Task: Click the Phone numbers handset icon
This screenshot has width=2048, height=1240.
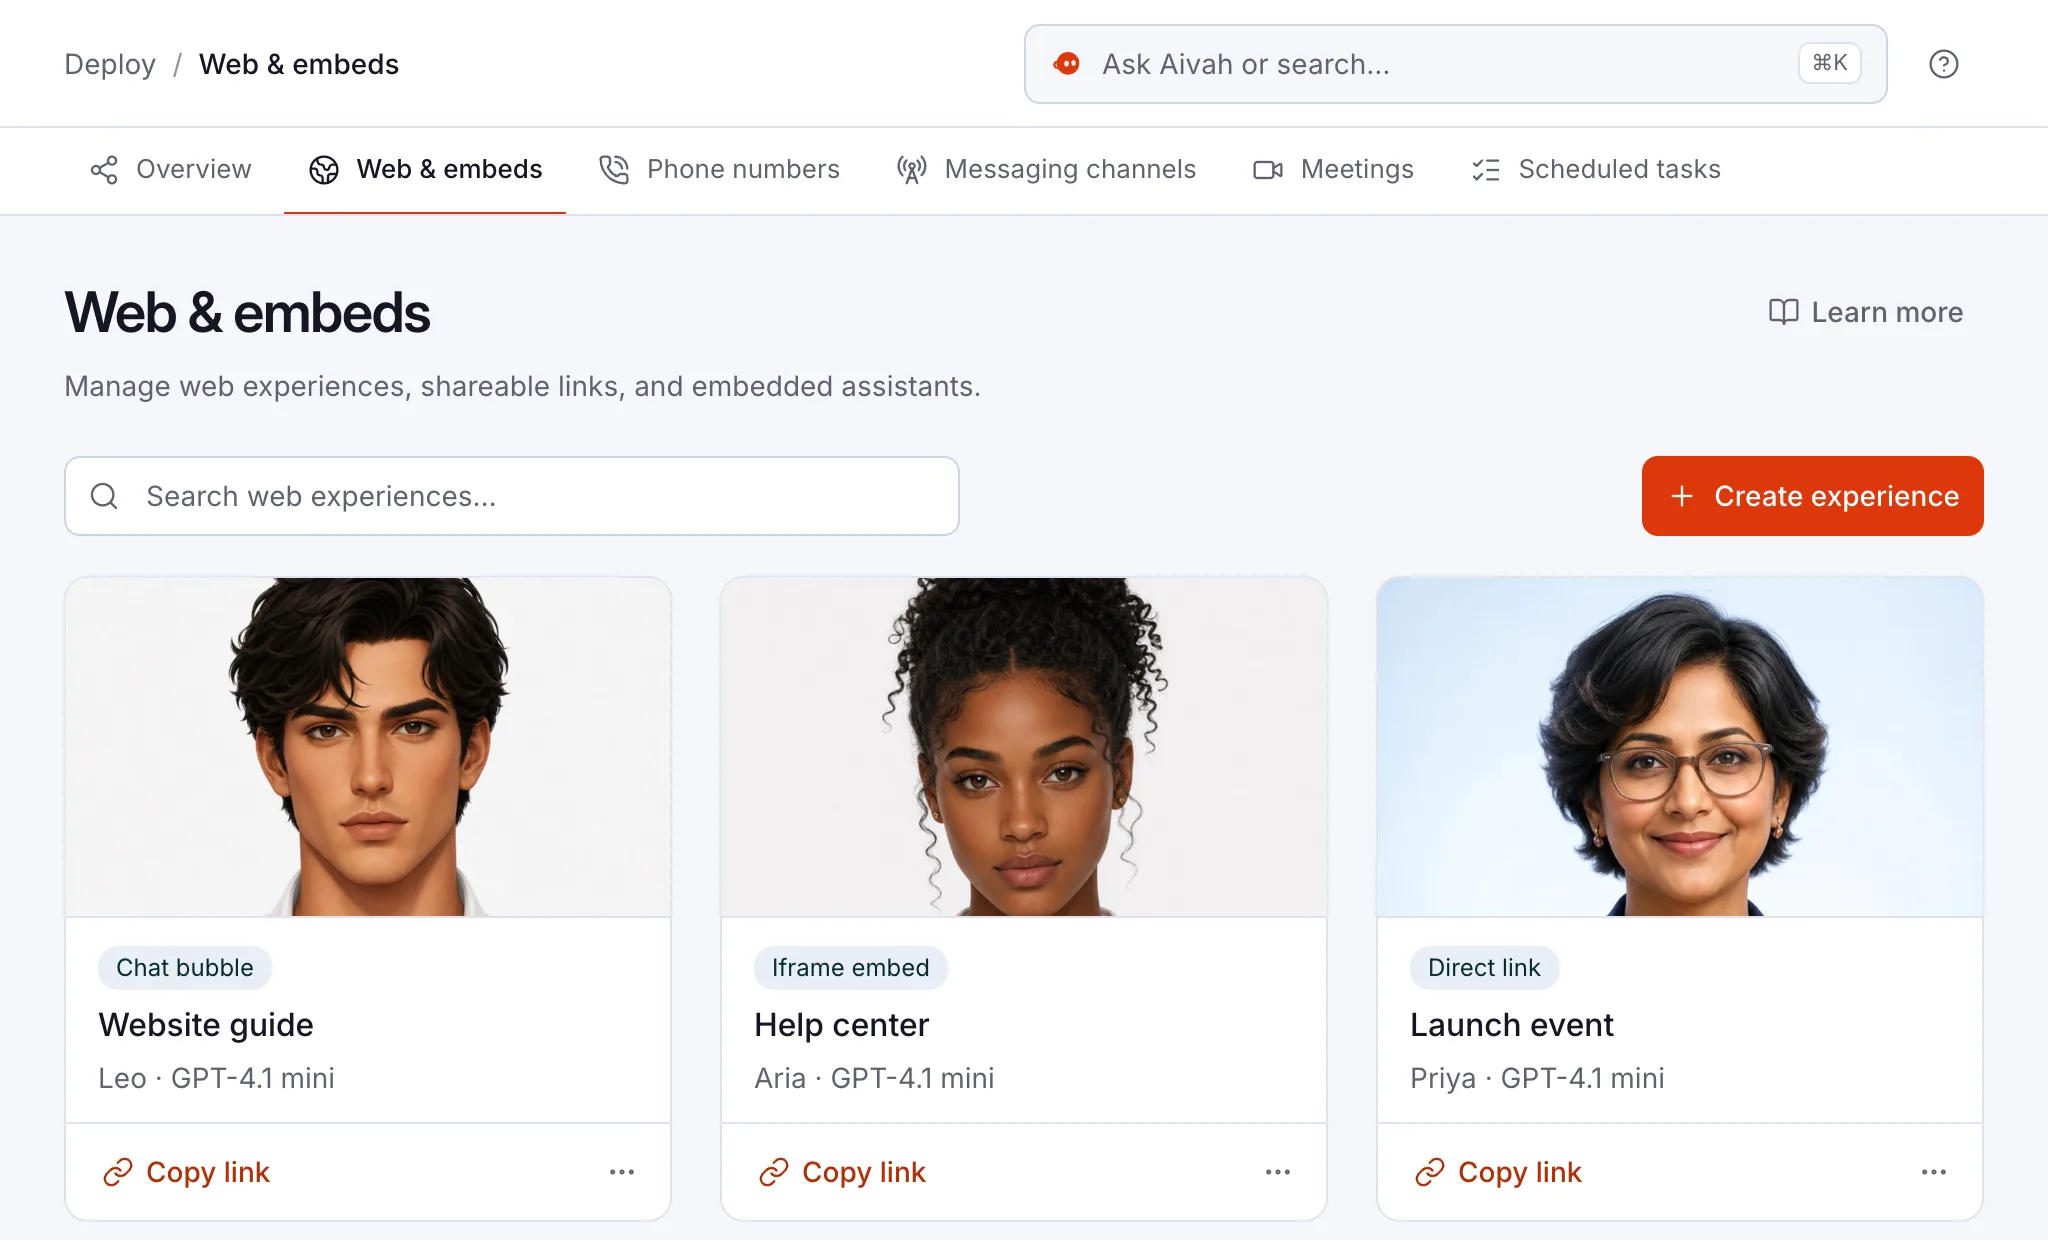Action: pos(614,170)
